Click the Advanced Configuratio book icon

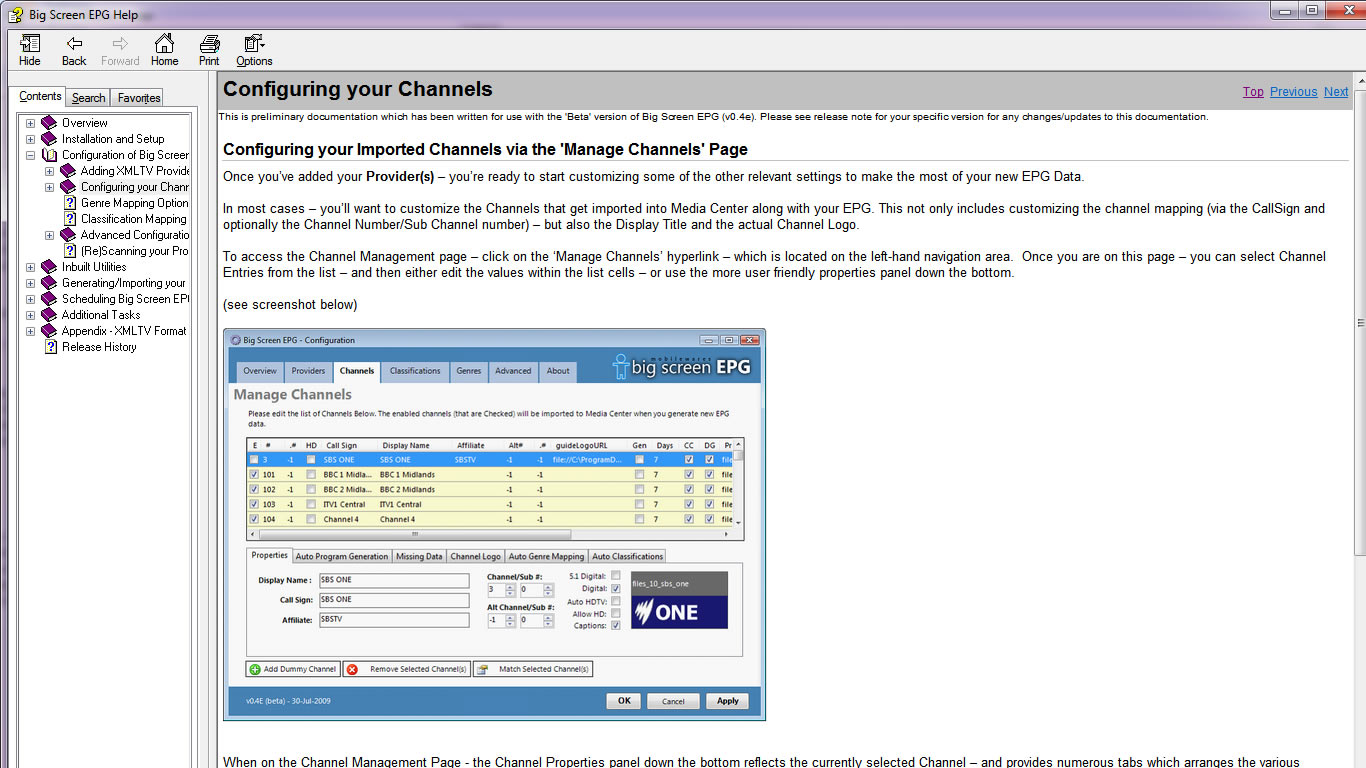[68, 235]
